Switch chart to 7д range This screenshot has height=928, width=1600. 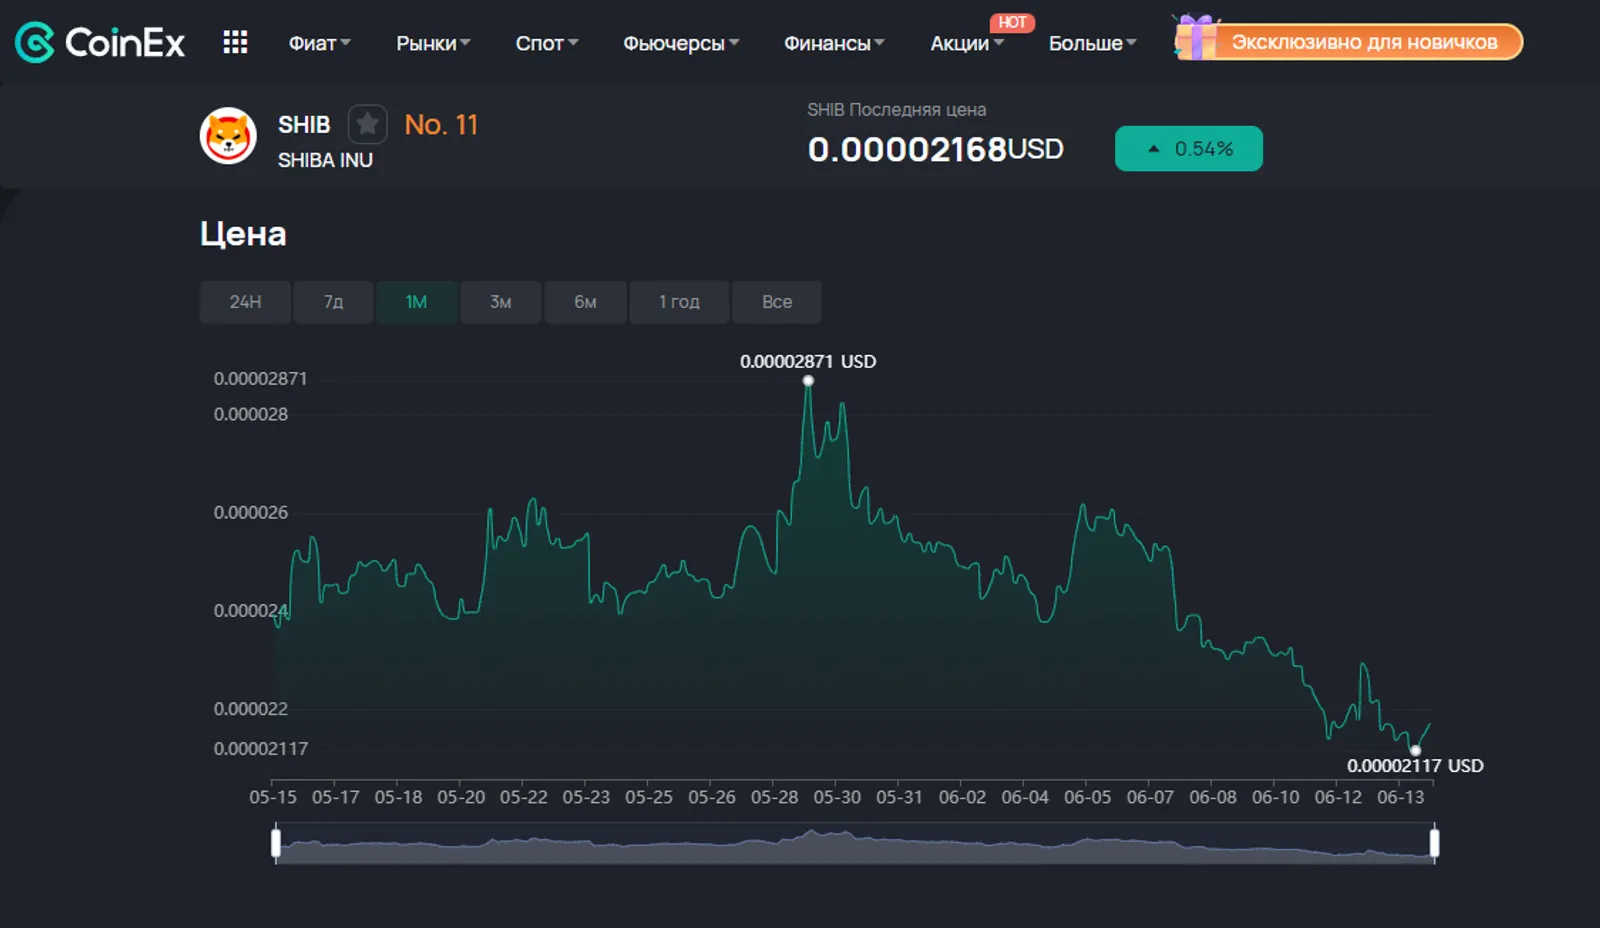pyautogui.click(x=333, y=302)
